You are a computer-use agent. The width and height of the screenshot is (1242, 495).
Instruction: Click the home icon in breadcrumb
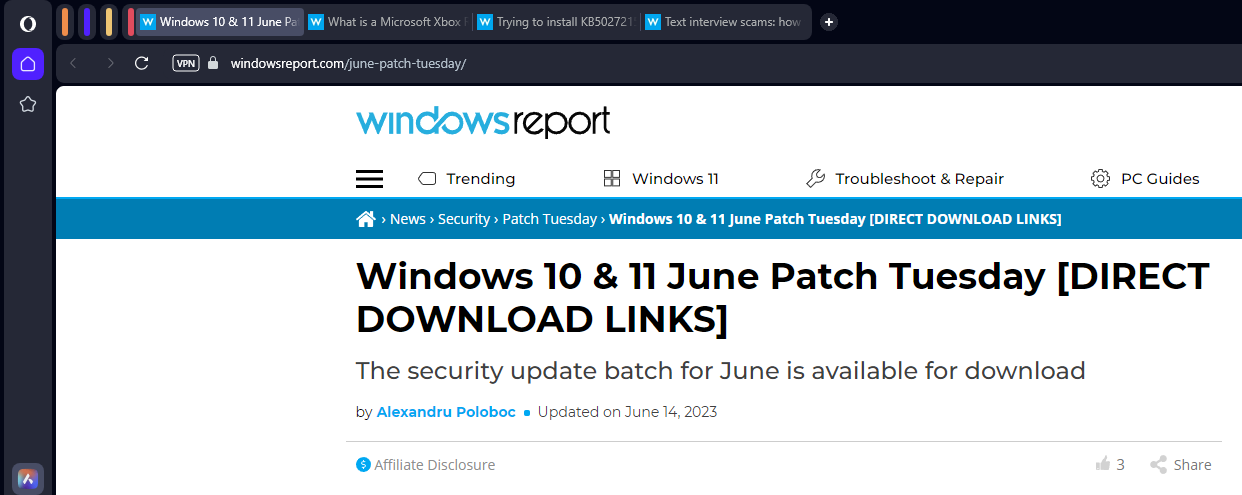366,219
